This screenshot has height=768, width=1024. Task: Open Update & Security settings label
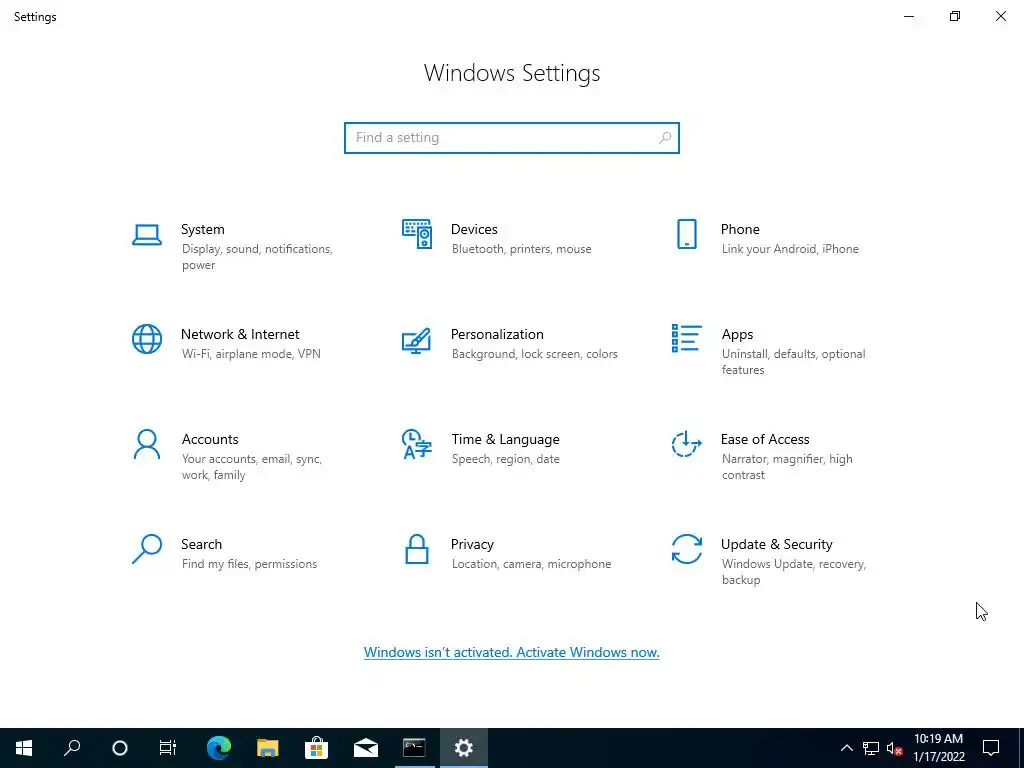pos(776,545)
